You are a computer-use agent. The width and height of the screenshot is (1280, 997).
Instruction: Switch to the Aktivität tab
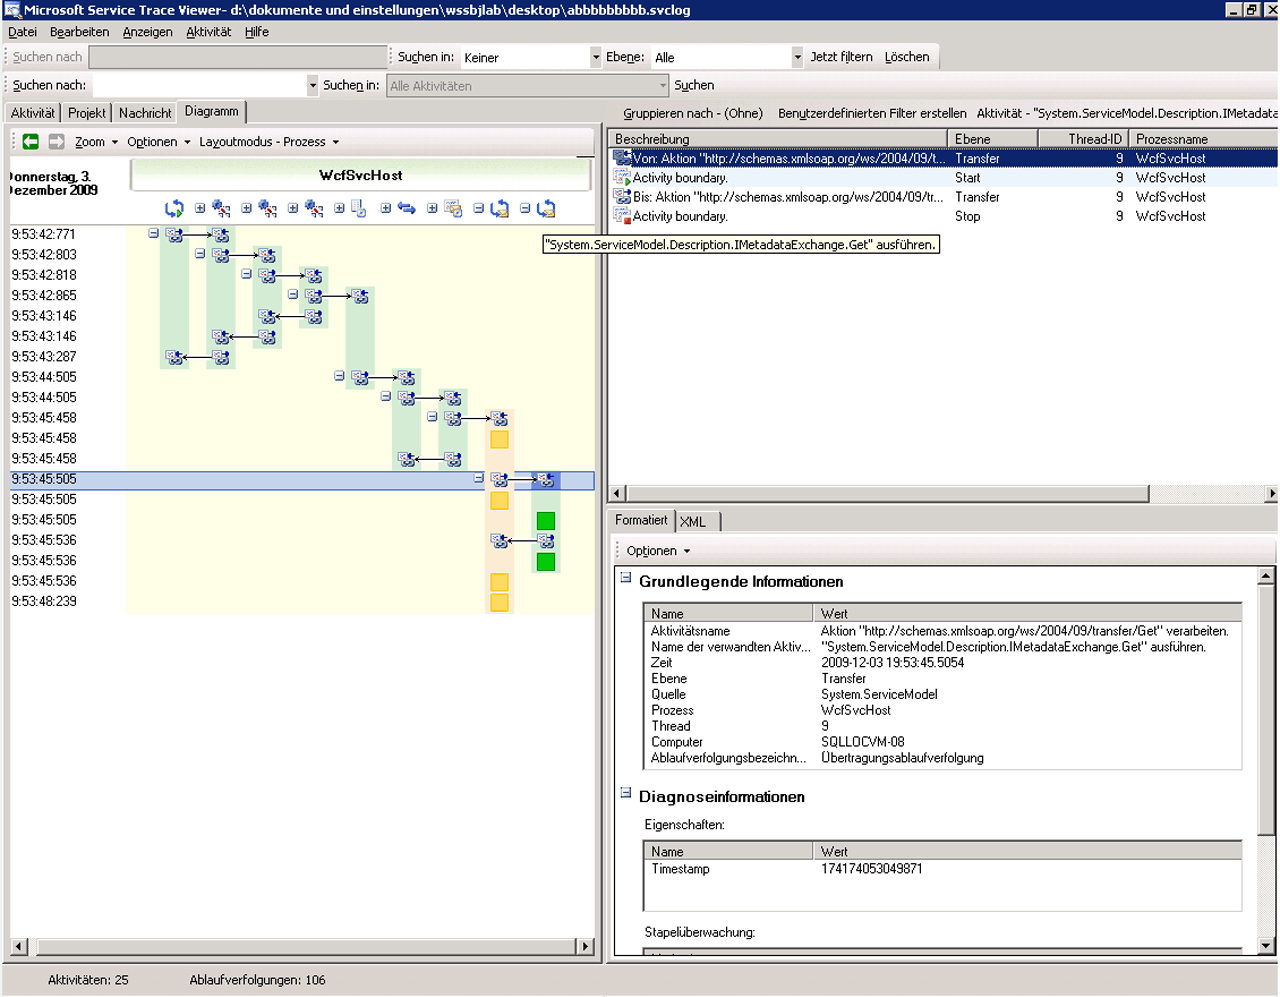click(x=33, y=113)
